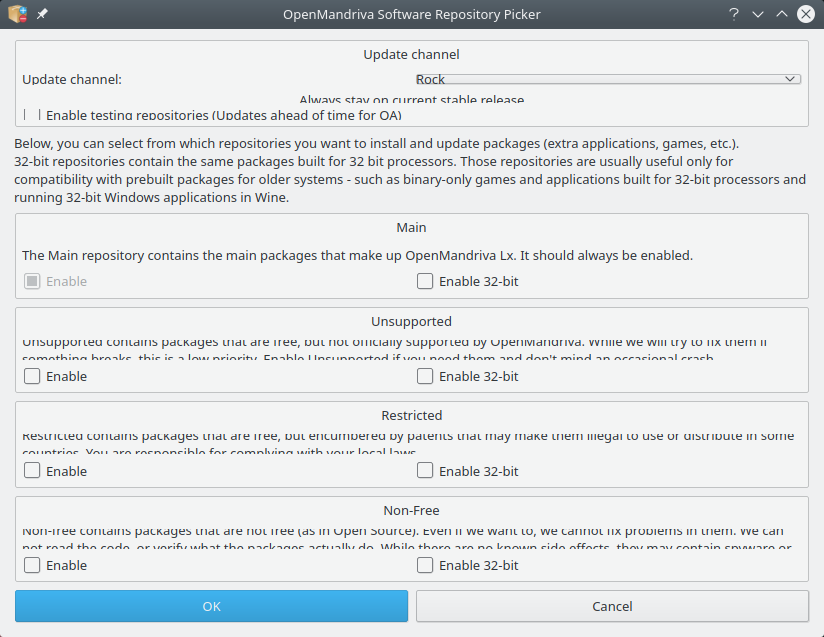Enable 32-bit for the Main repository
The width and height of the screenshot is (824, 637).
point(425,281)
